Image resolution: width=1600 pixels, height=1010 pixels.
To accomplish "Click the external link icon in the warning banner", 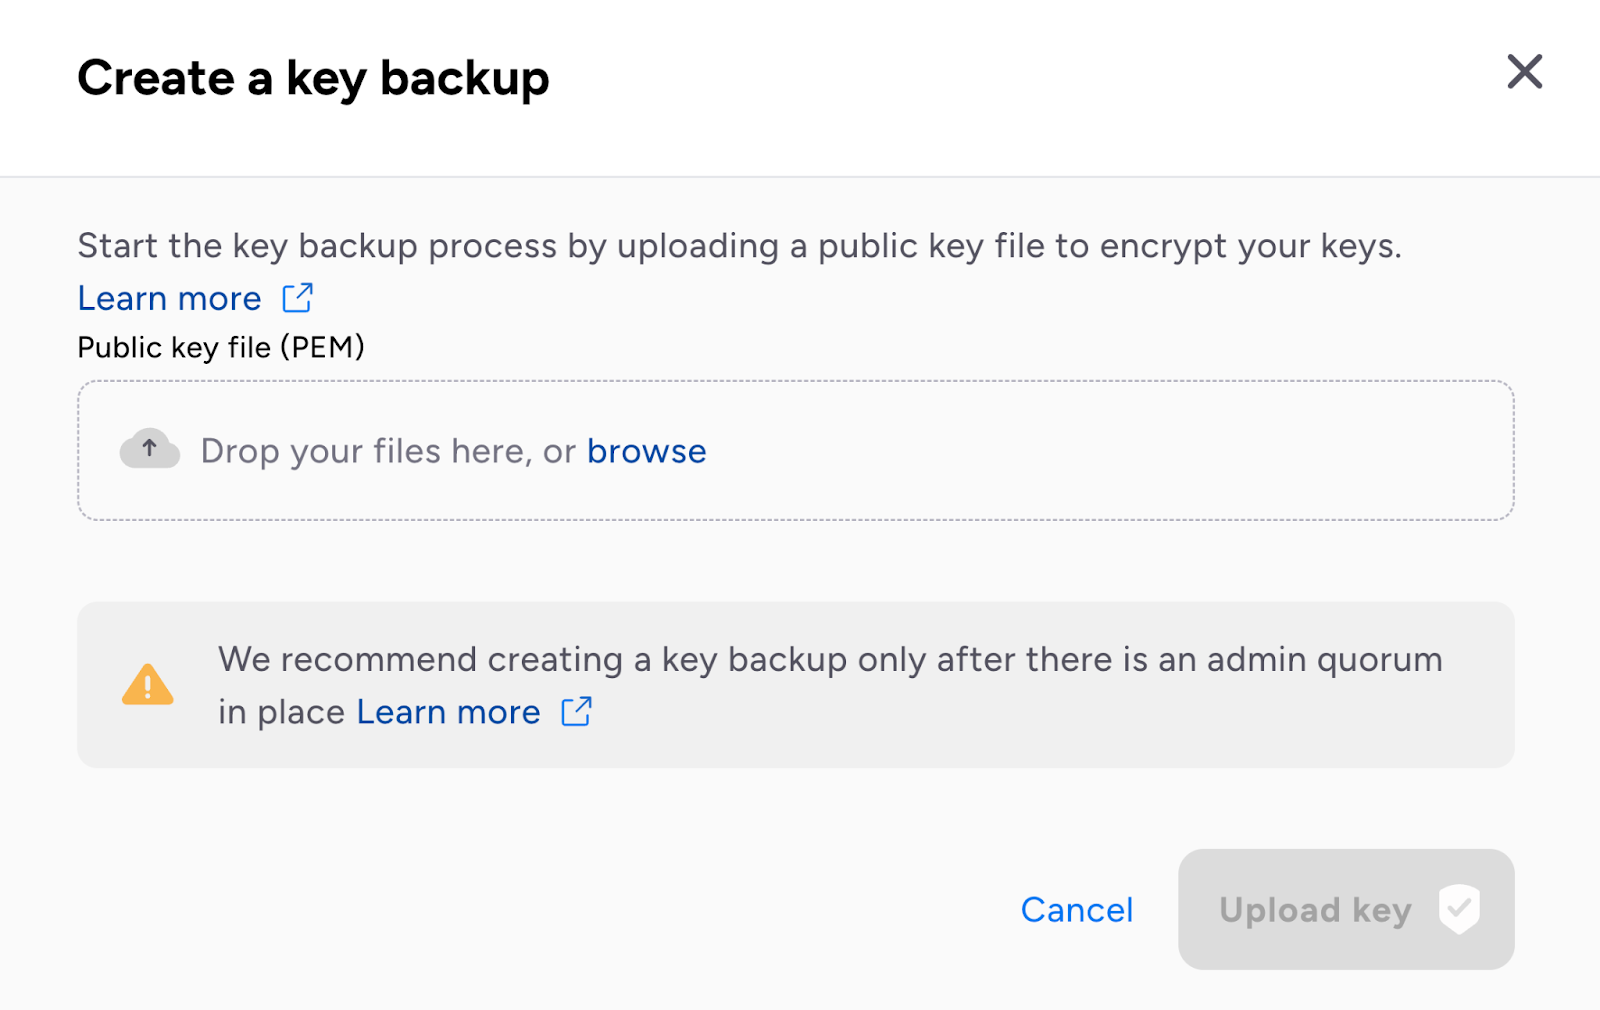I will point(577,712).
